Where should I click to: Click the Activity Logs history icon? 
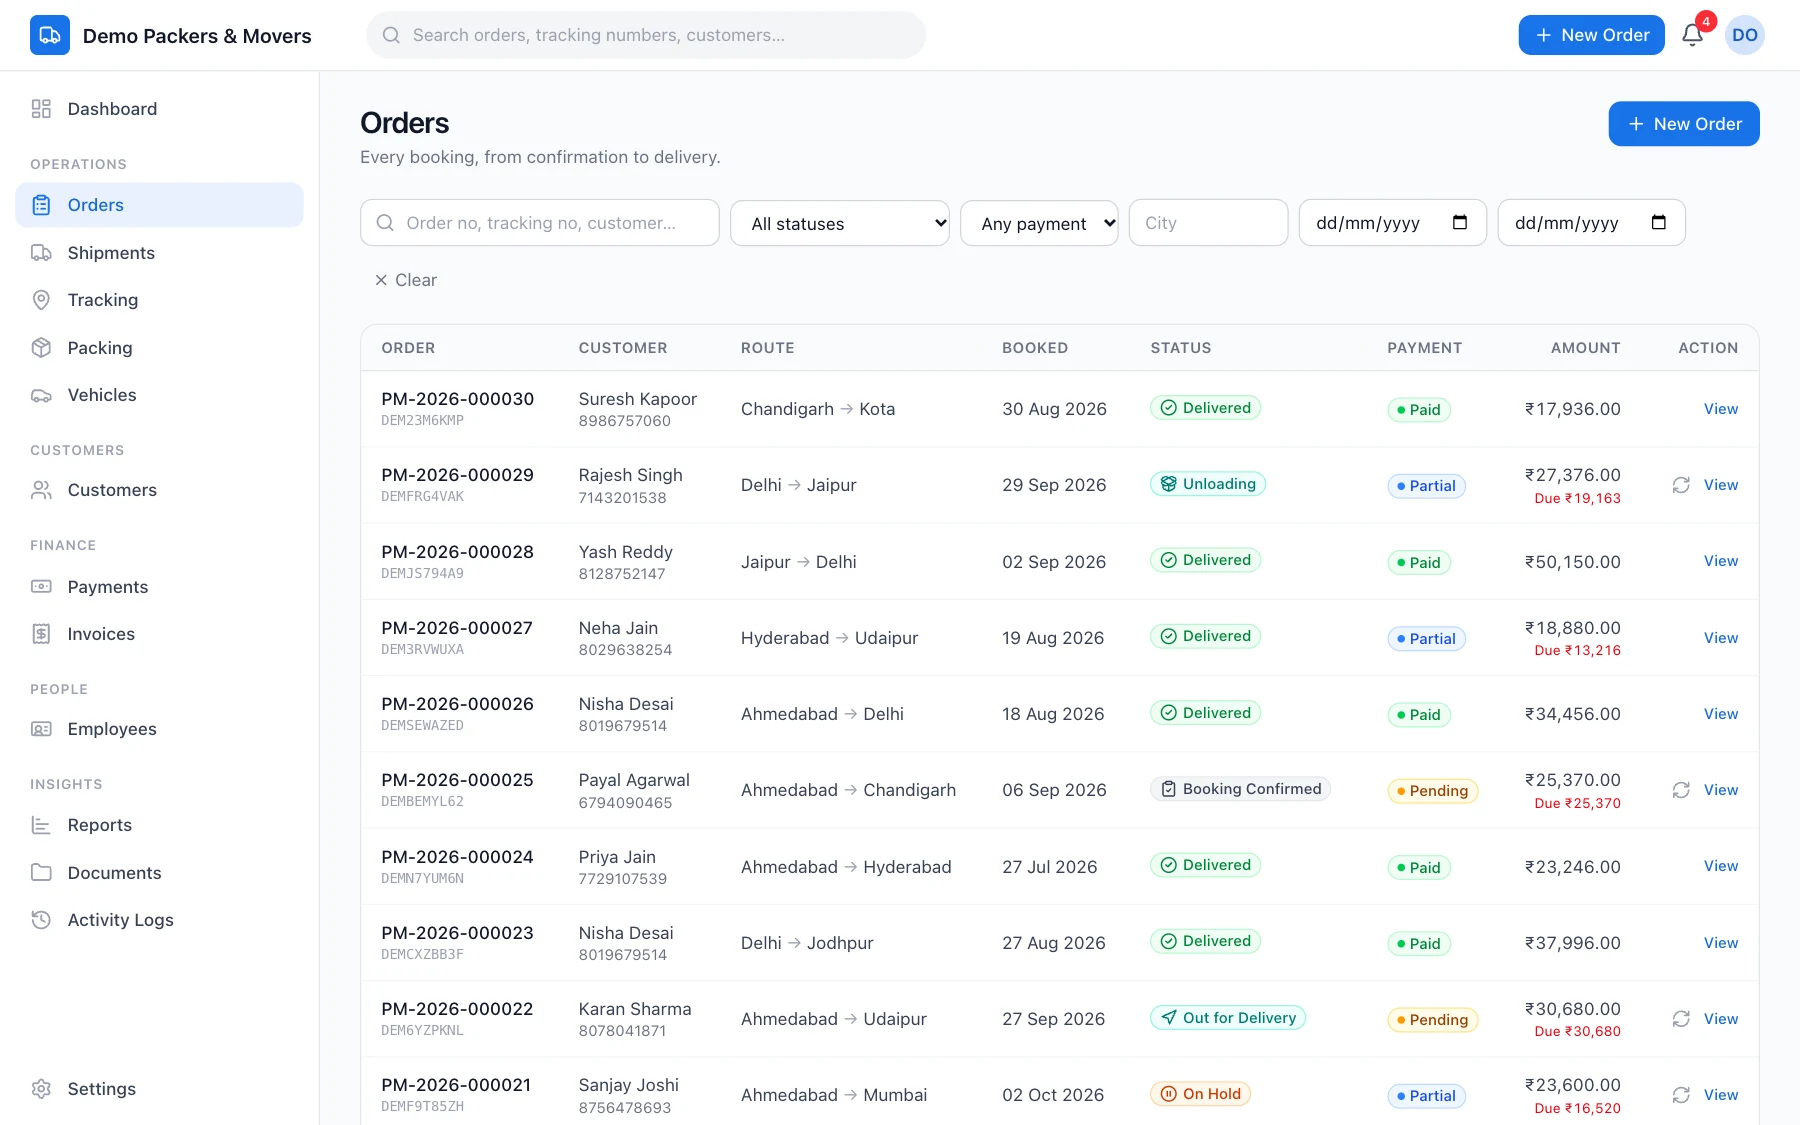pyautogui.click(x=41, y=920)
